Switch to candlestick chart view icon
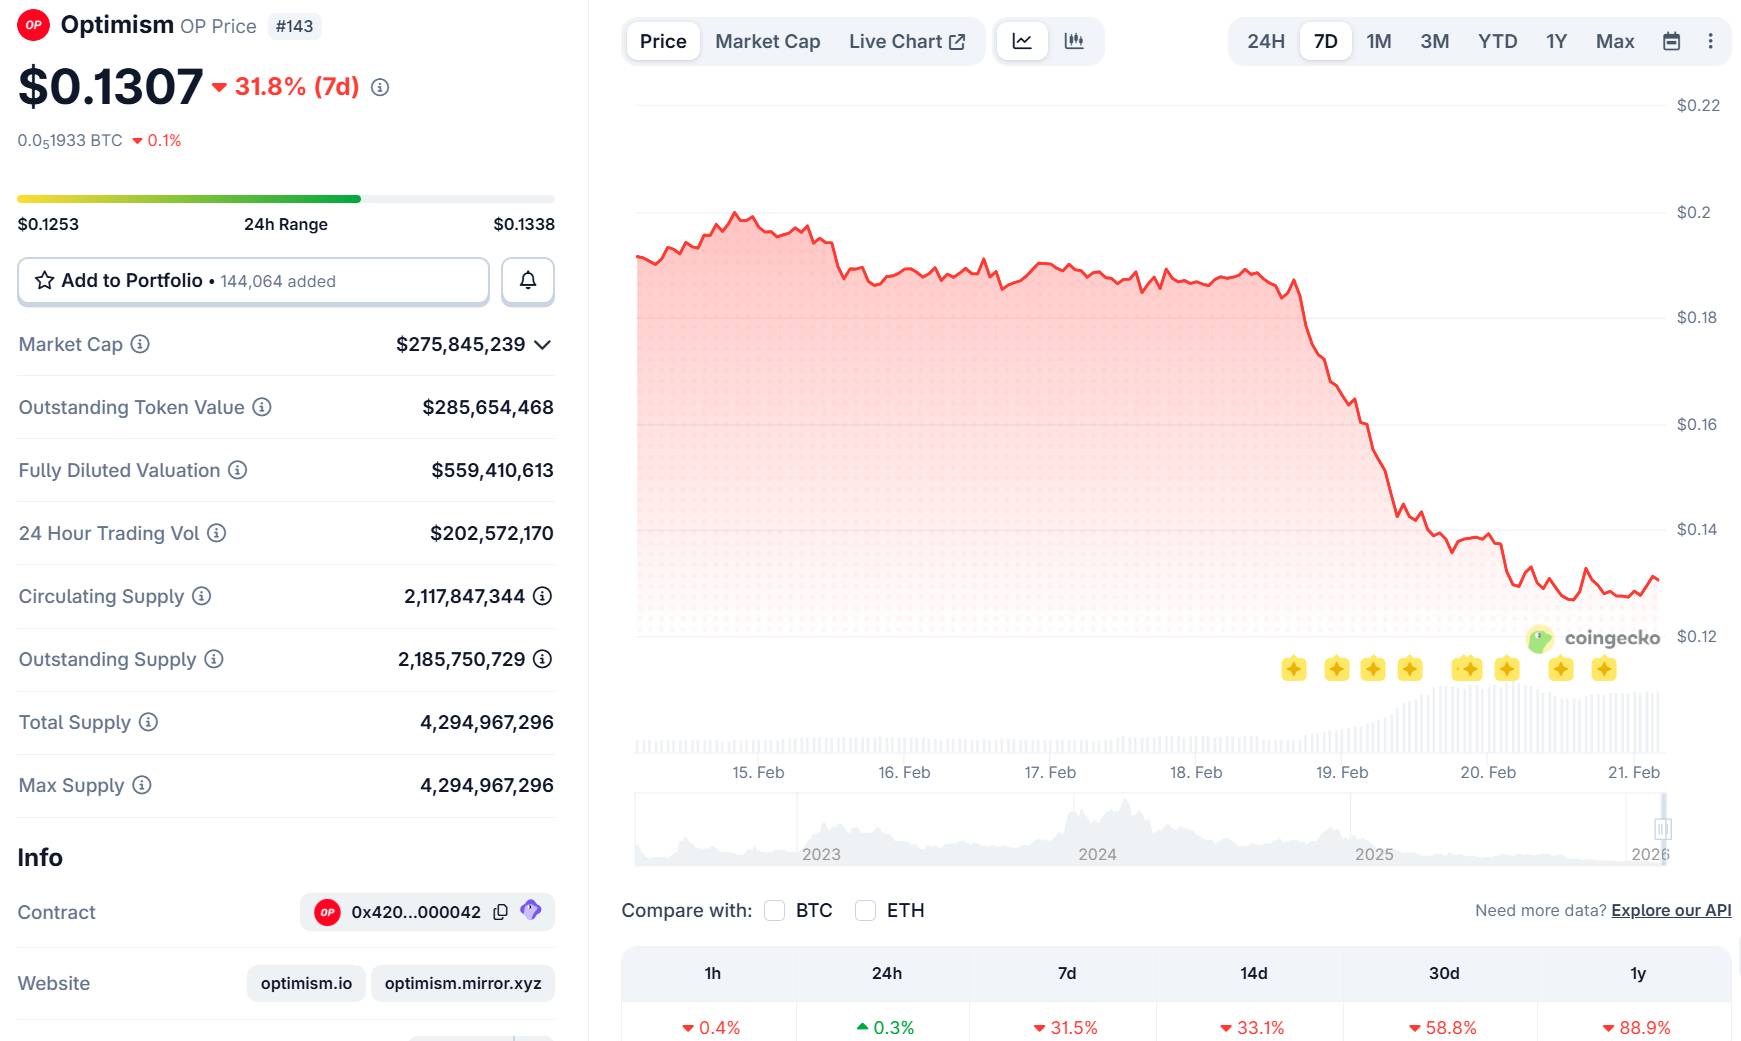This screenshot has width=1741, height=1041. (x=1074, y=41)
